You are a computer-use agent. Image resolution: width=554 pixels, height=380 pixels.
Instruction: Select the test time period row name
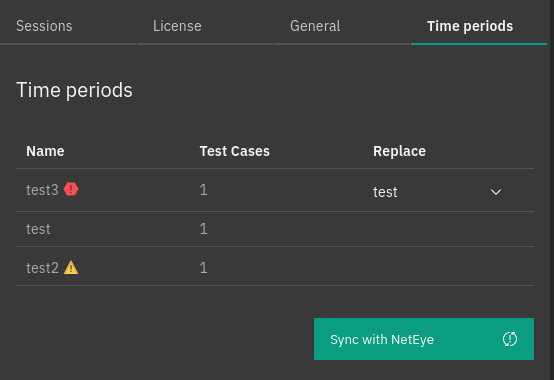click(38, 229)
